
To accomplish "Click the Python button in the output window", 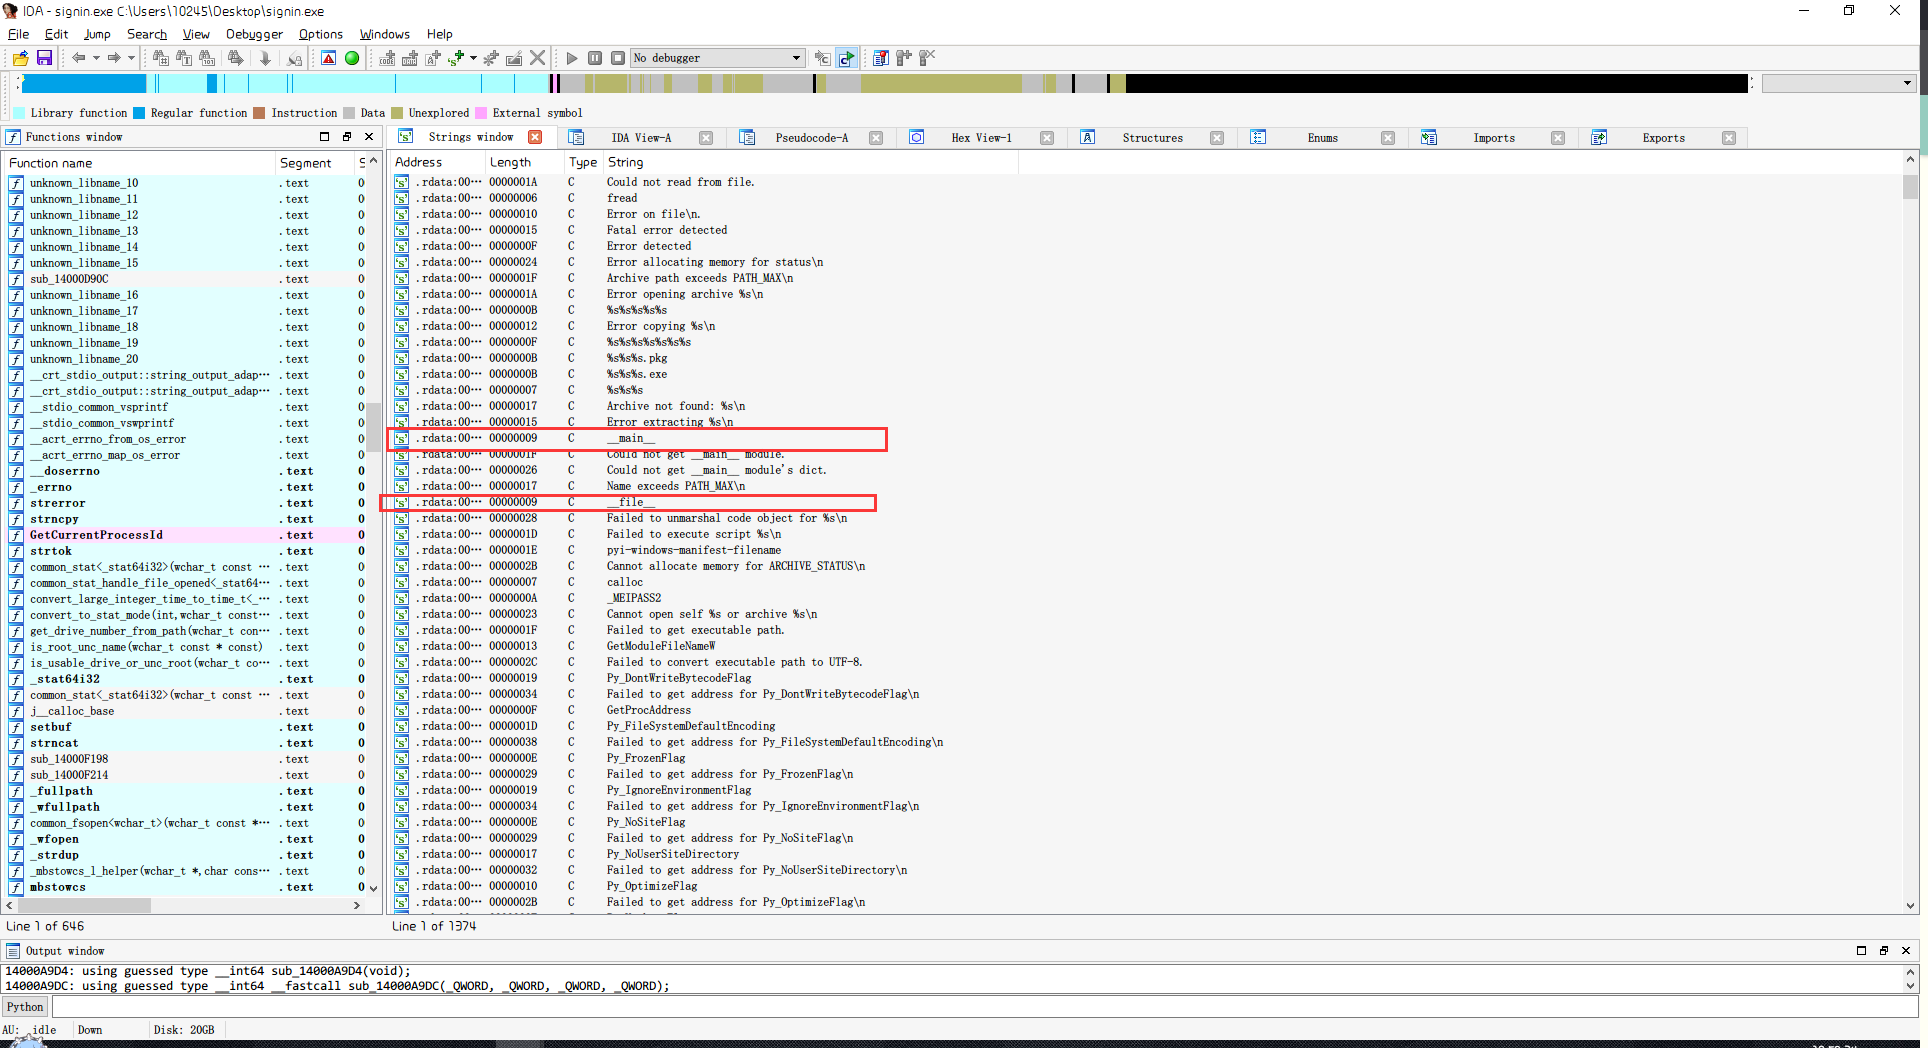I will pyautogui.click(x=24, y=1006).
